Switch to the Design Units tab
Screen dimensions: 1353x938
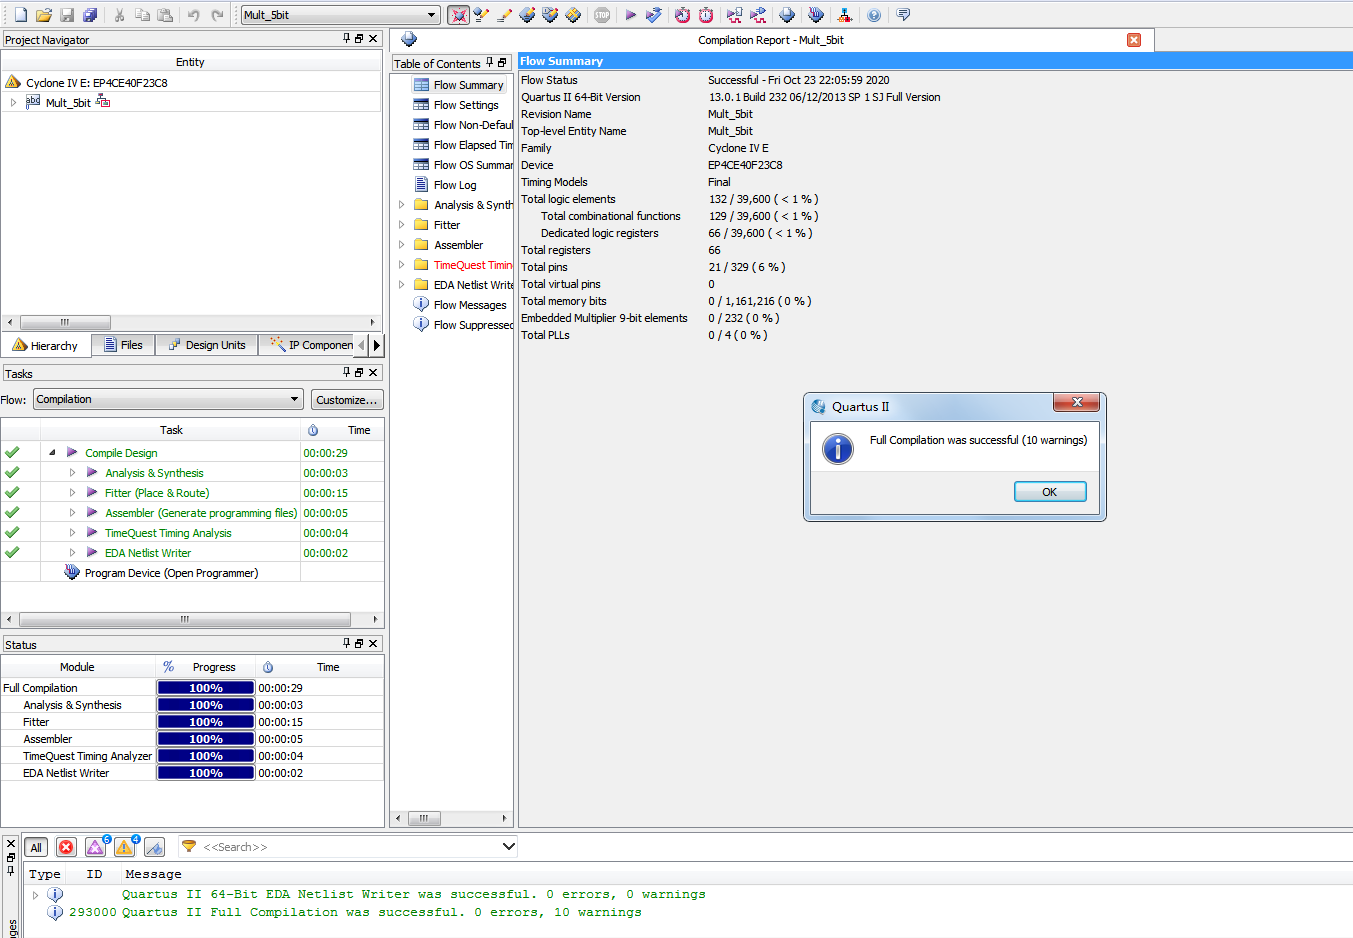pyautogui.click(x=207, y=345)
